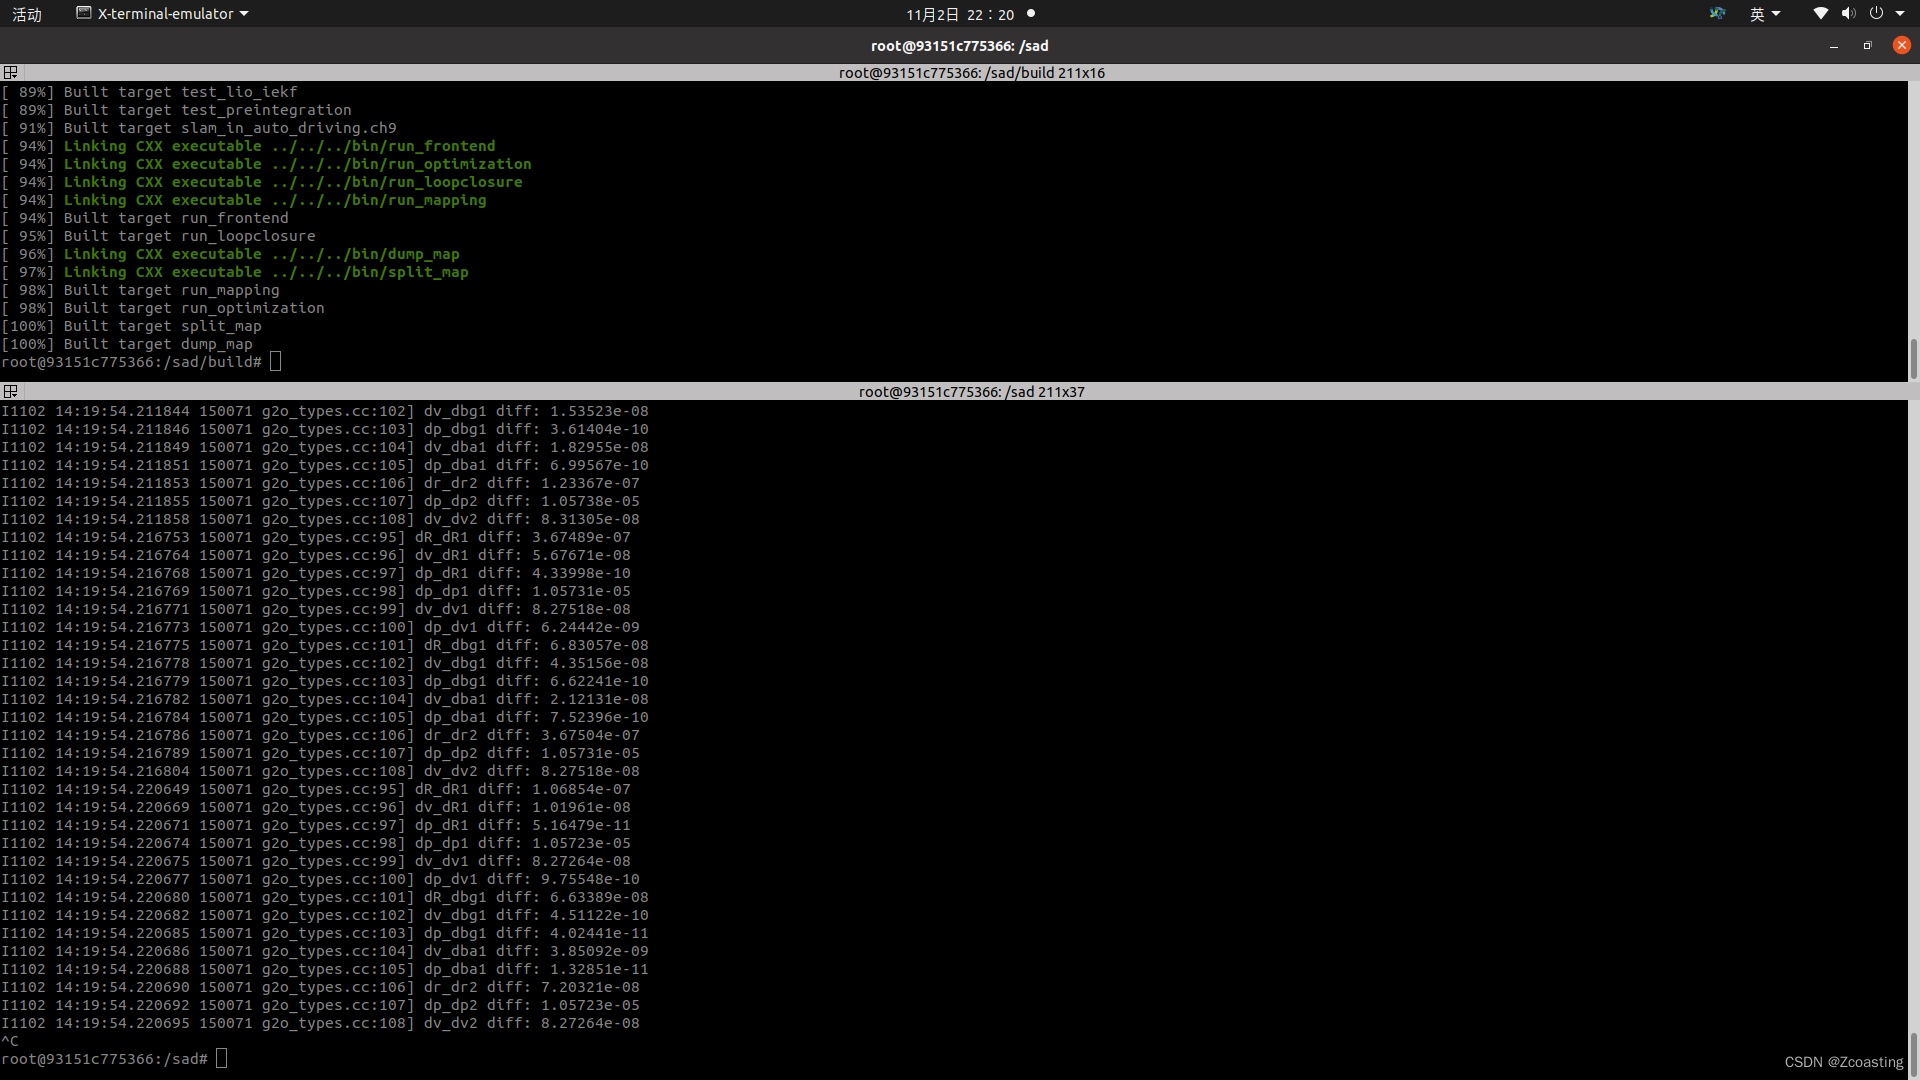The width and height of the screenshot is (1920, 1080).
Task: Click the volume speaker icon
Action: click(1848, 14)
